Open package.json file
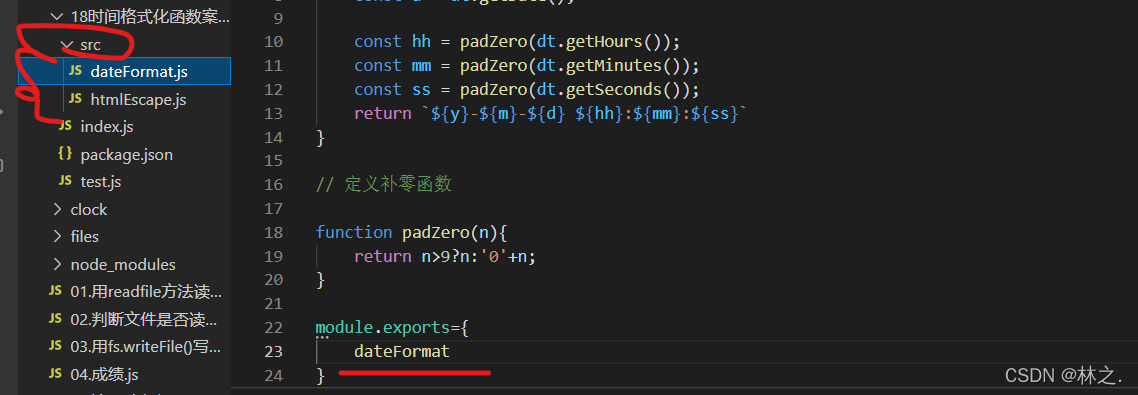 [x=126, y=154]
